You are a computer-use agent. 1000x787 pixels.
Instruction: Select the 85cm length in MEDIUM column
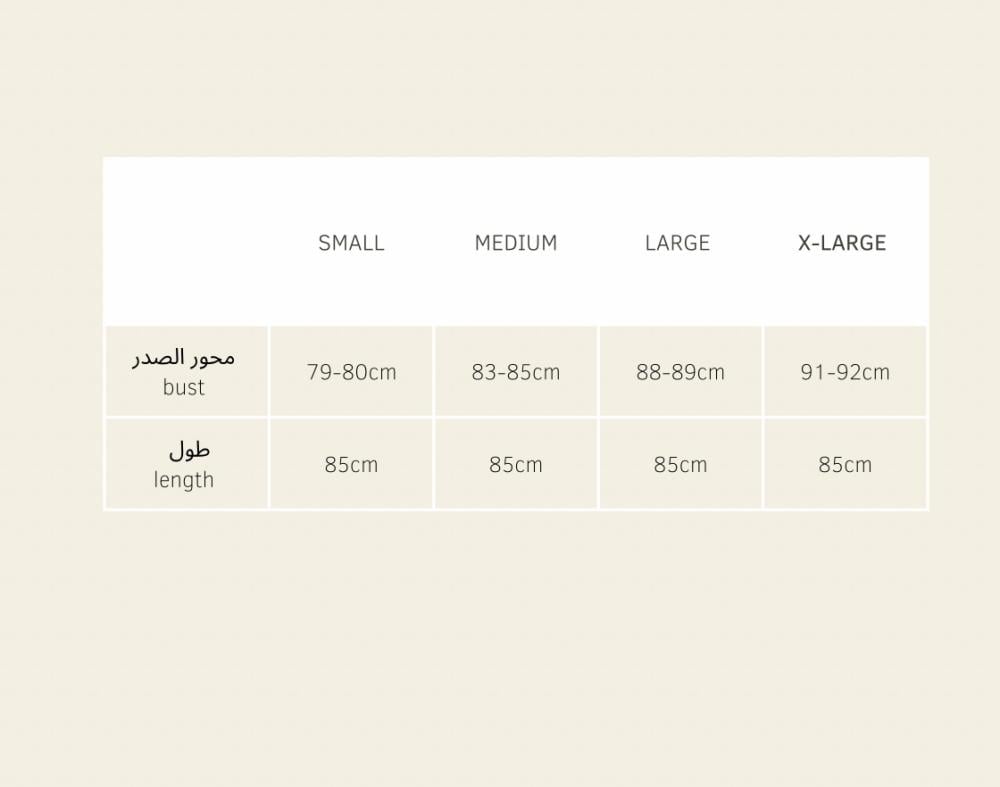516,465
